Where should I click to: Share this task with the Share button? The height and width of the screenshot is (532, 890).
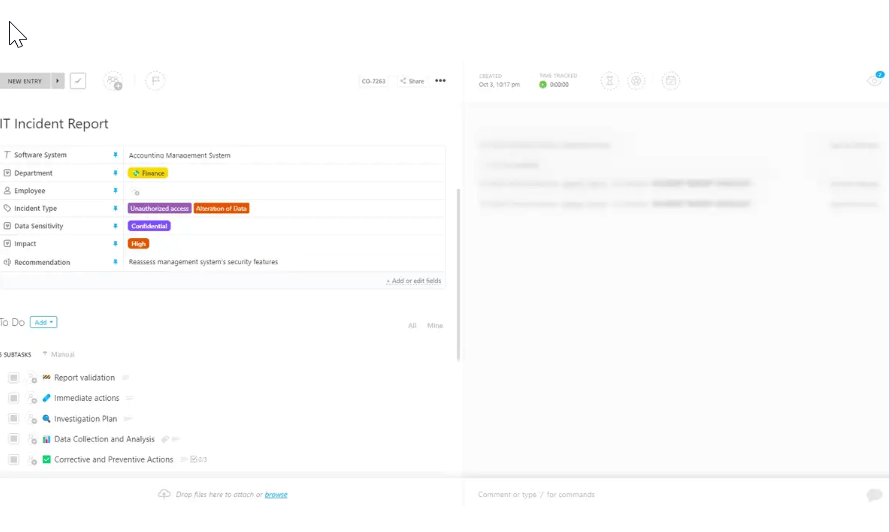(412, 81)
